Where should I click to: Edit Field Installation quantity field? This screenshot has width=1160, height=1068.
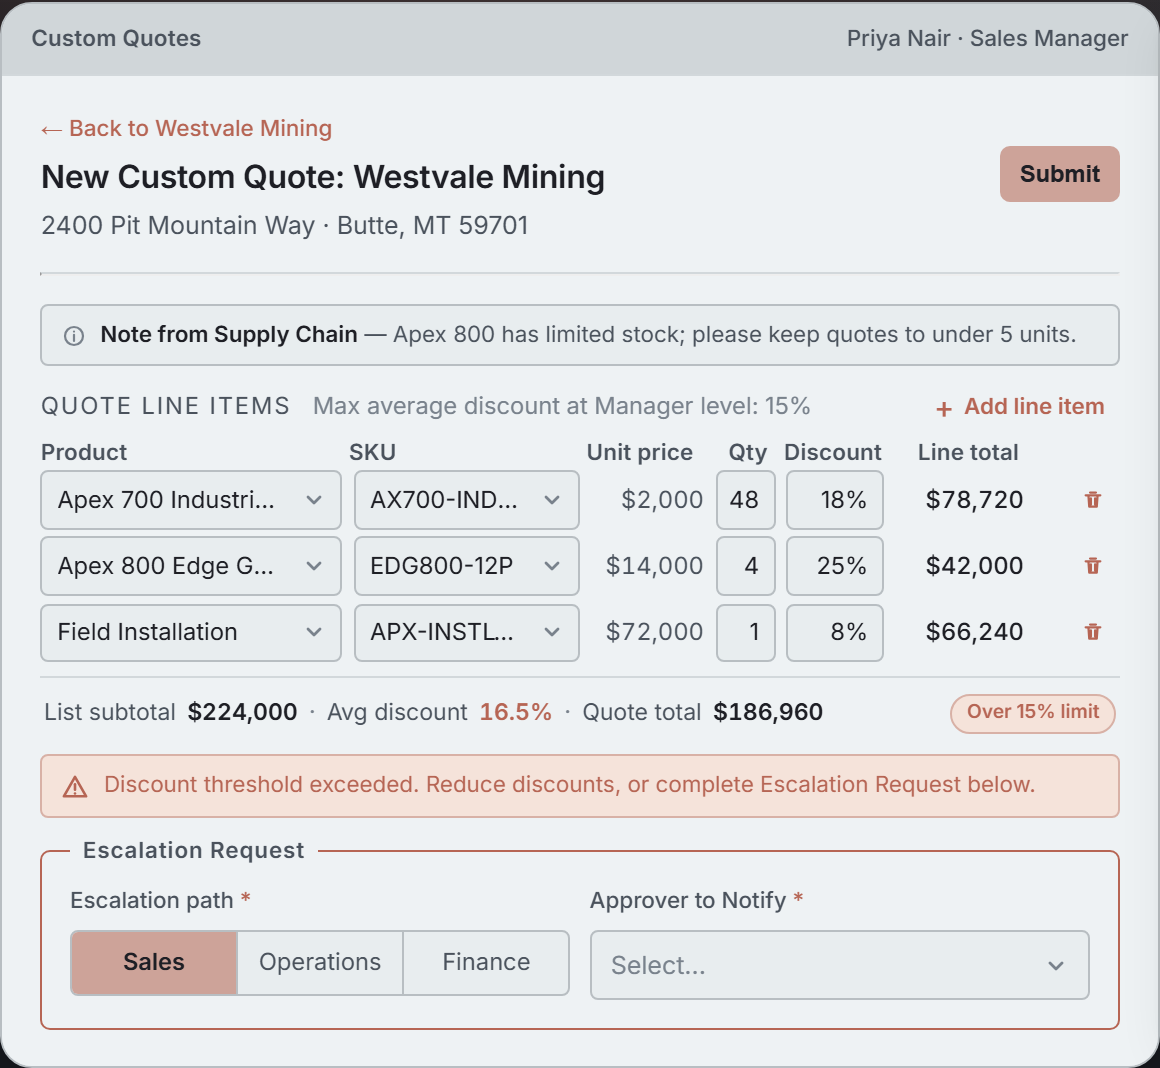click(746, 632)
